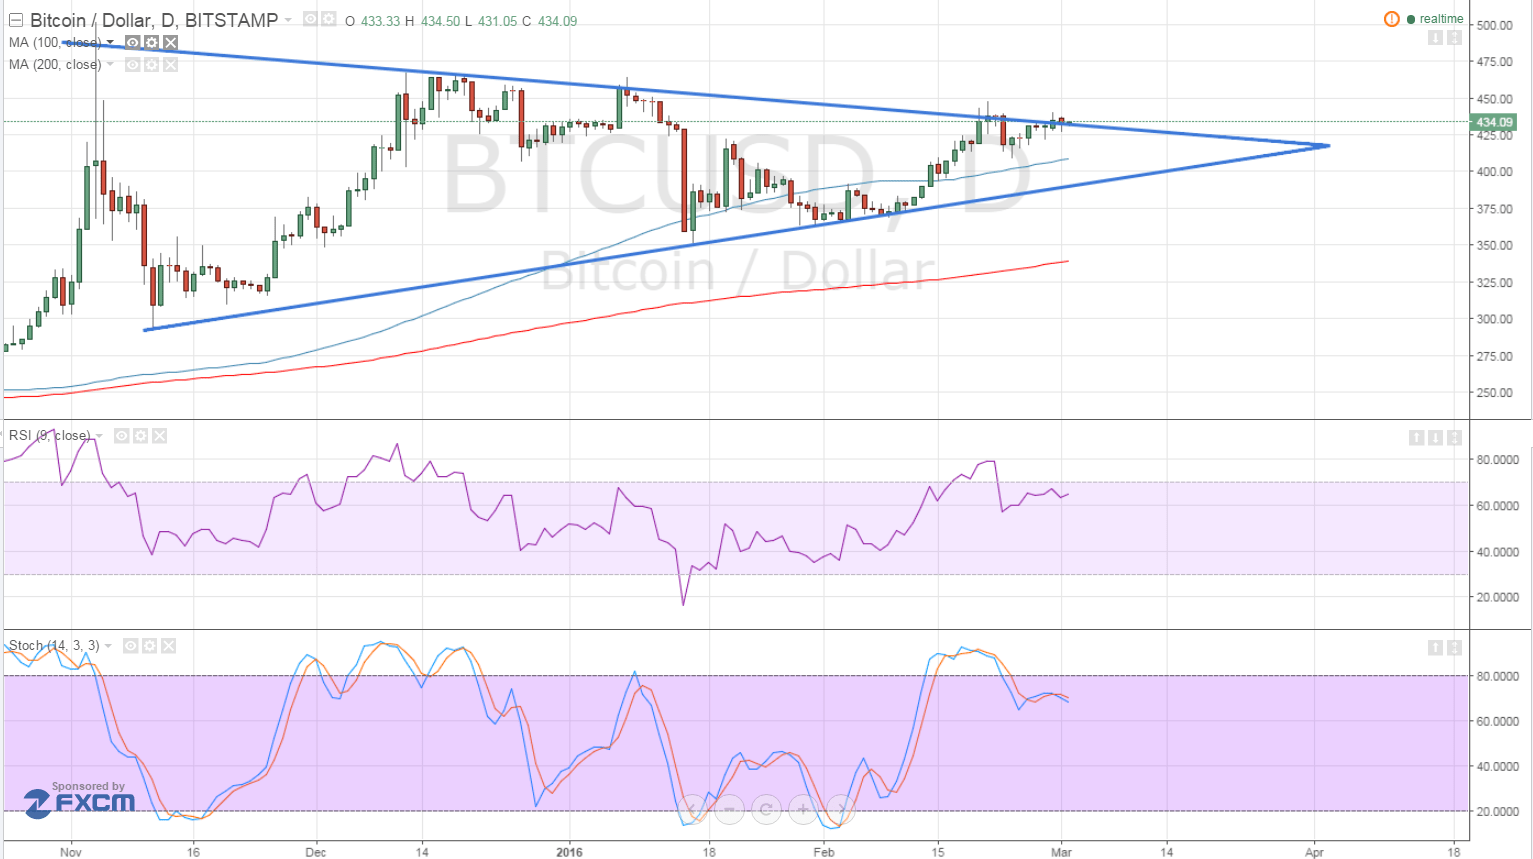The image size is (1533, 859).
Task: Click the Apr label on time axis
Action: point(1314,852)
